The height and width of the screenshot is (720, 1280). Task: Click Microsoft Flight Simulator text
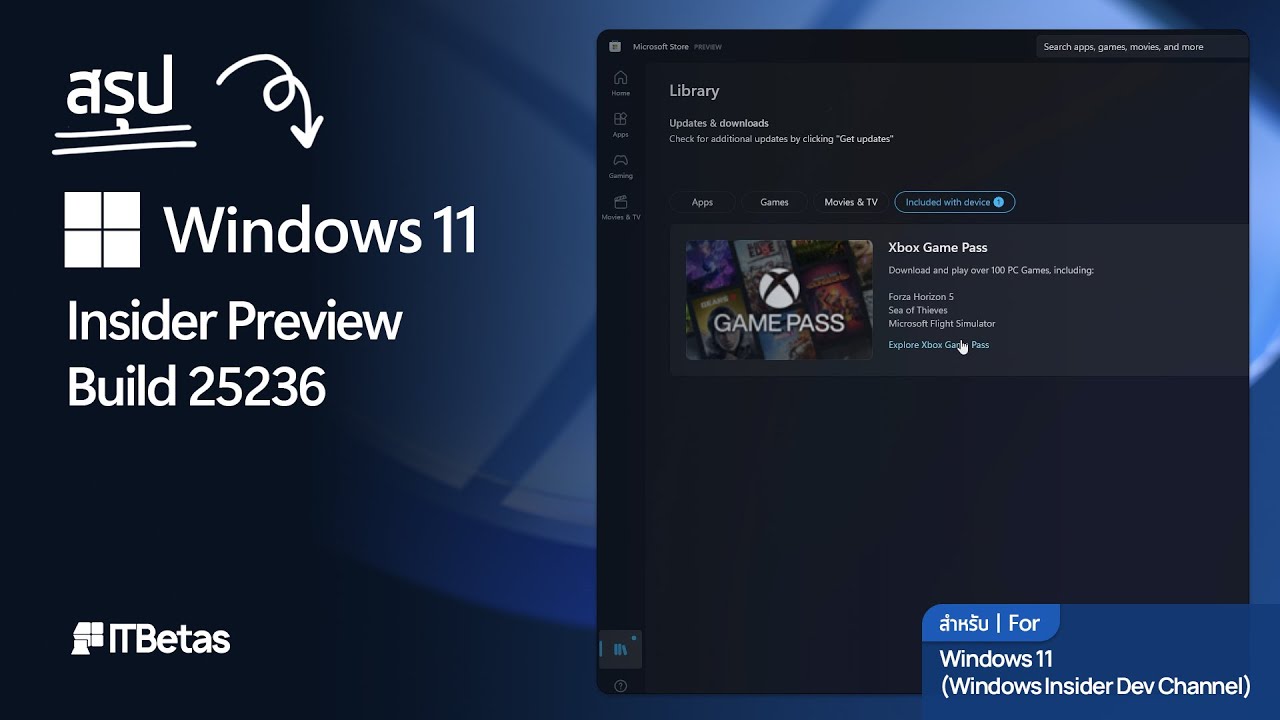tap(942, 324)
